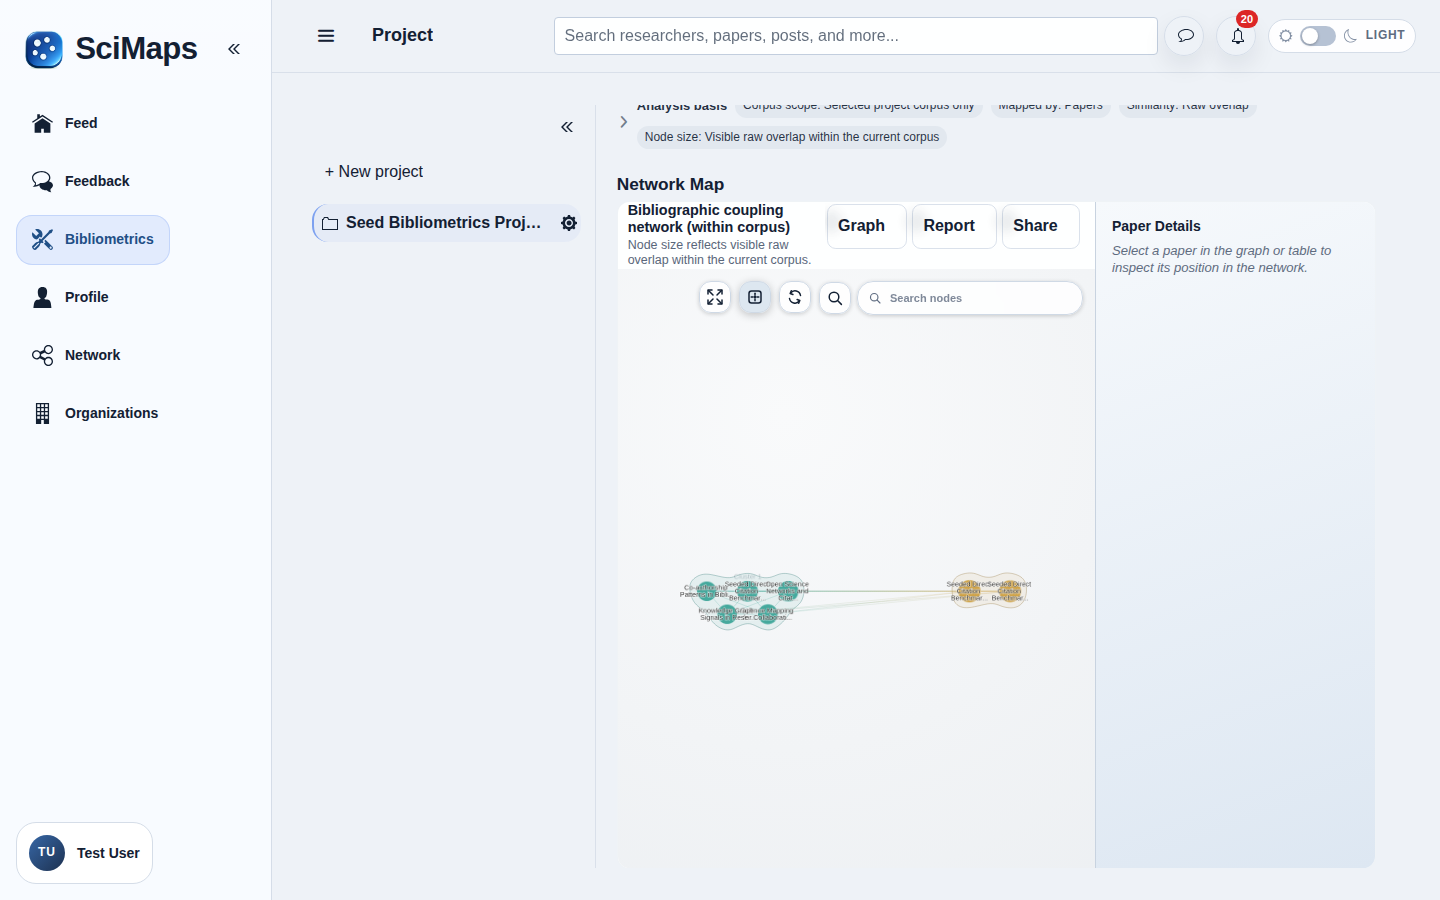Click the Network share-nodes icon in the sidebar

tap(42, 355)
